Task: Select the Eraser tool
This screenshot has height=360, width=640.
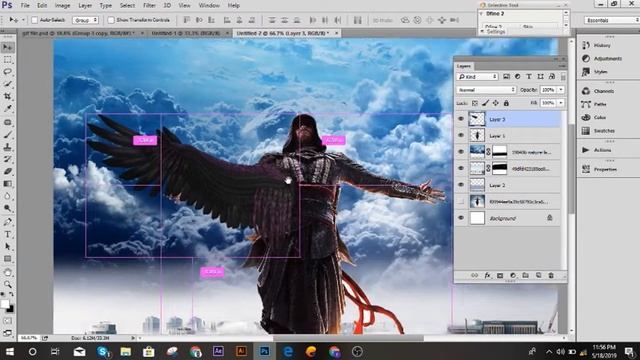Action: tap(7, 171)
